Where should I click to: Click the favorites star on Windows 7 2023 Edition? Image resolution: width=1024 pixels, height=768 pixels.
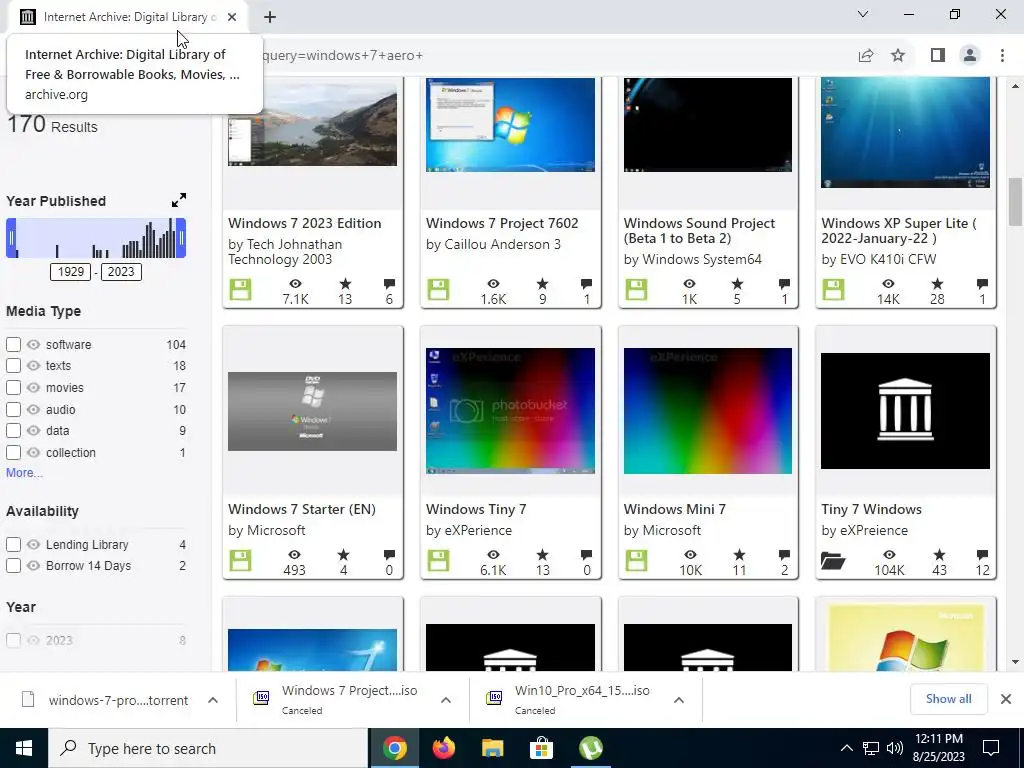[345, 283]
